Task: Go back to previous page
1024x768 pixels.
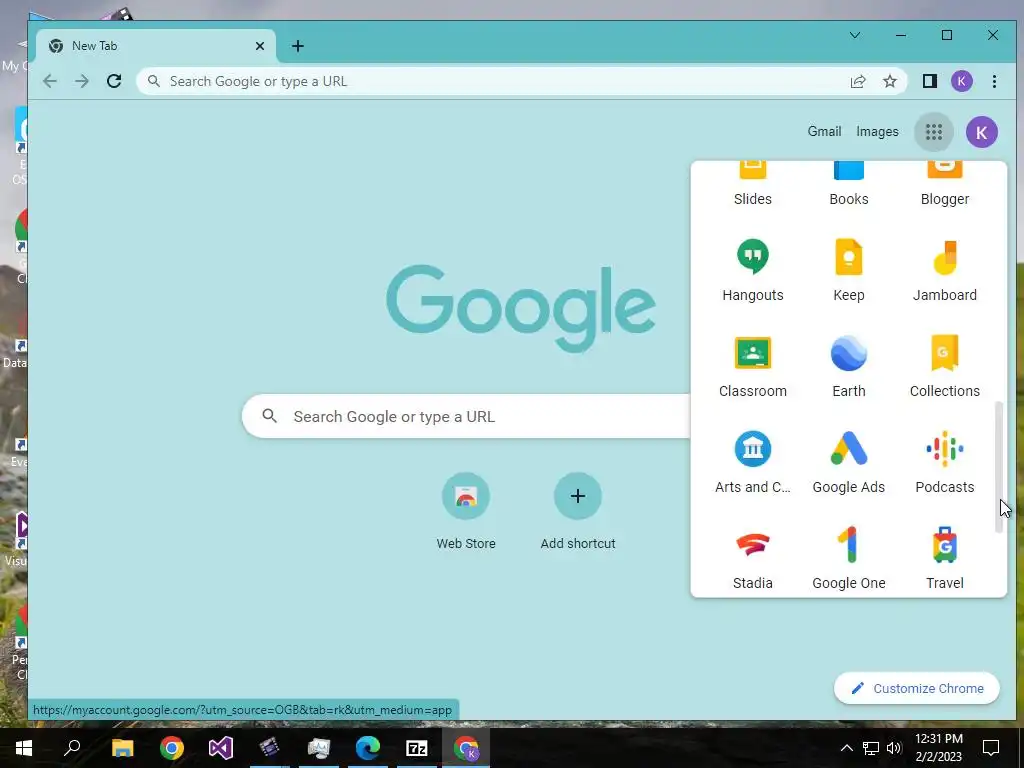Action: tap(50, 81)
